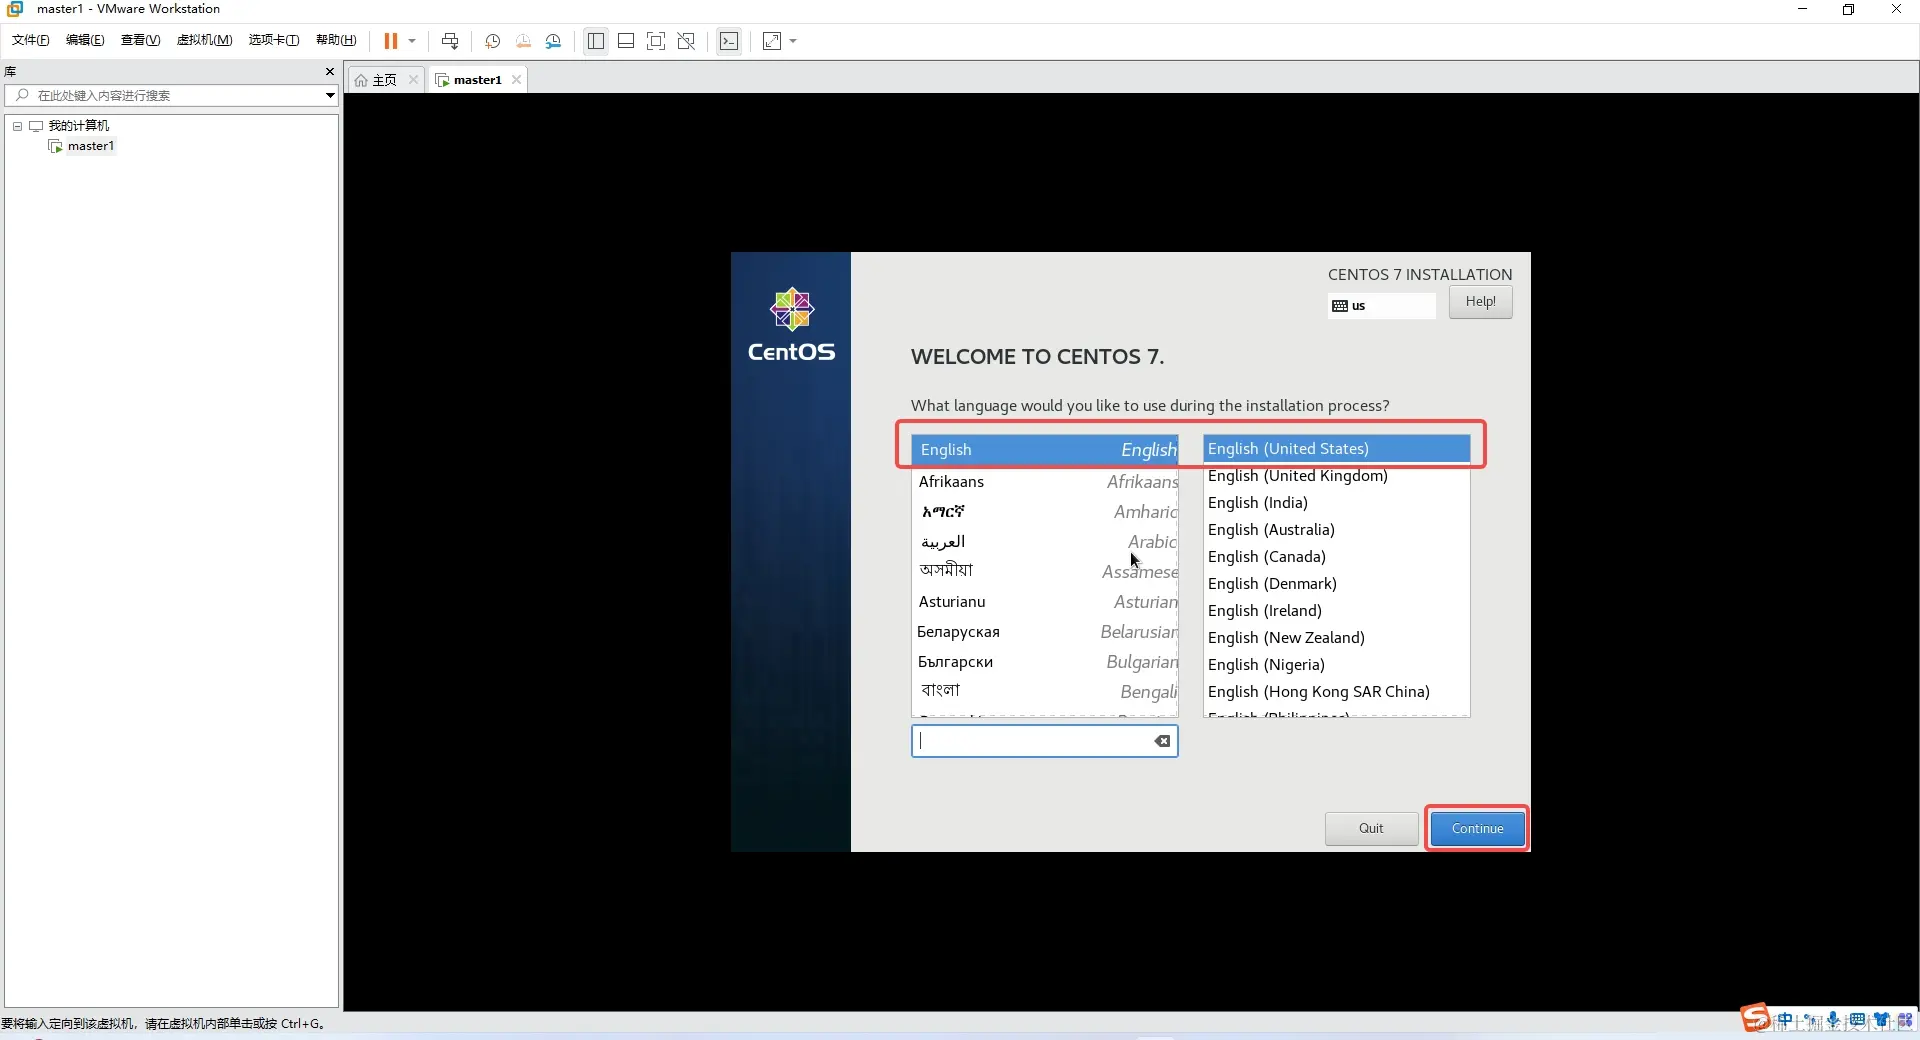Toggle the thumbnail bar view icon

[x=626, y=41]
